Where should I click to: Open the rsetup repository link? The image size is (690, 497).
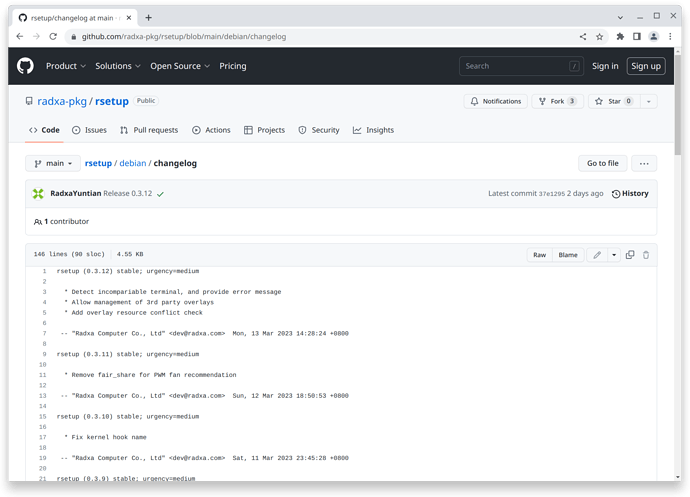[x=112, y=101]
